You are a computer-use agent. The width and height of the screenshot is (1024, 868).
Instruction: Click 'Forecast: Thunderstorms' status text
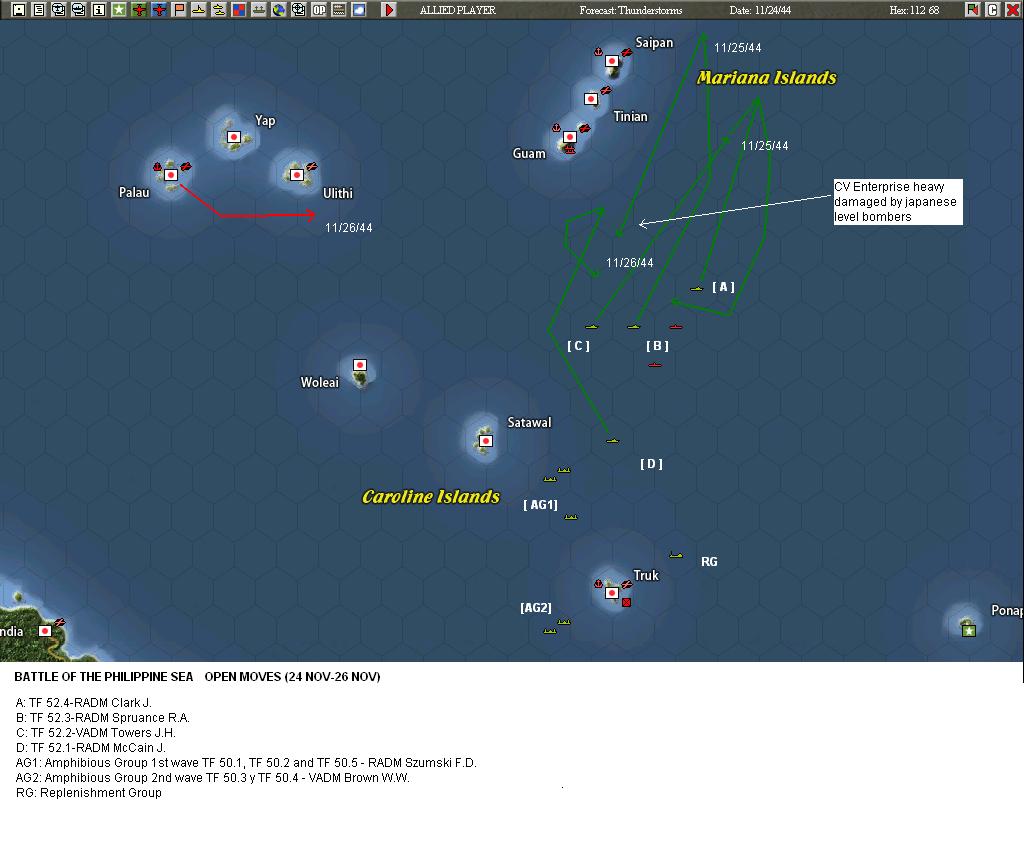pyautogui.click(x=631, y=10)
